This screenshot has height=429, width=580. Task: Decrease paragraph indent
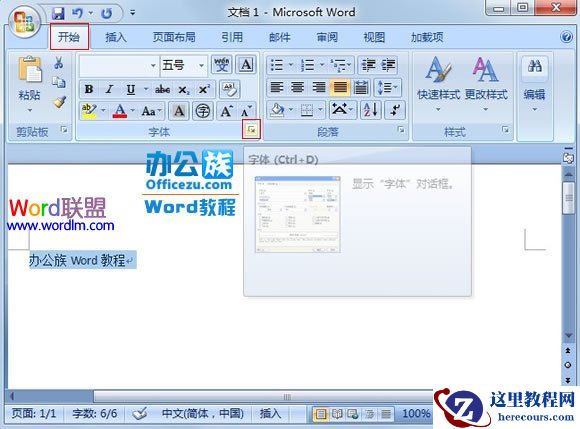368,65
